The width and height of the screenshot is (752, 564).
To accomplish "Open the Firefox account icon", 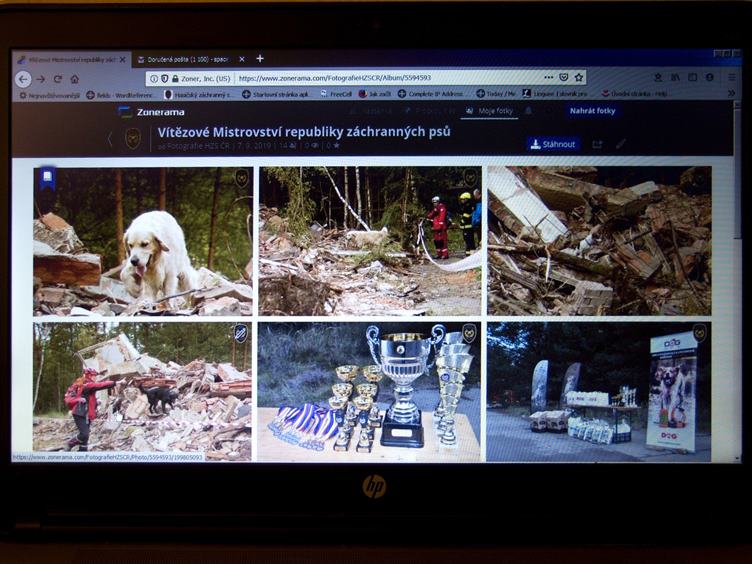I will 710,77.
